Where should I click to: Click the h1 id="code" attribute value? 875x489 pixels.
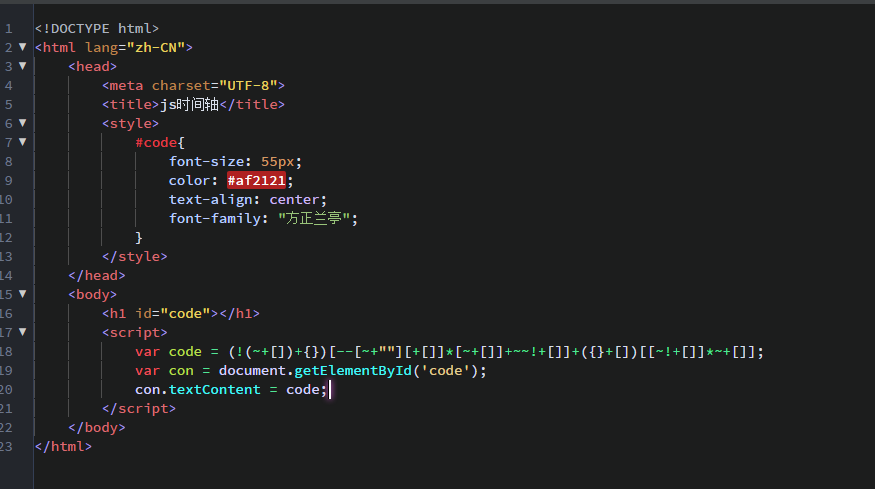pyautogui.click(x=185, y=313)
